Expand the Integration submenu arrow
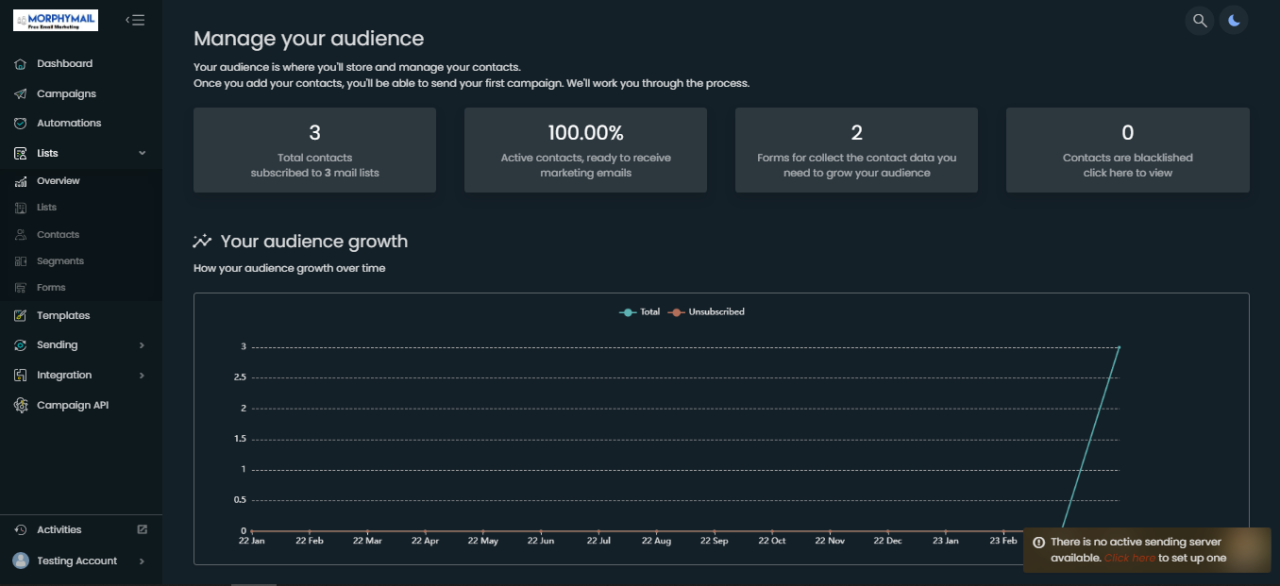 click(x=142, y=376)
